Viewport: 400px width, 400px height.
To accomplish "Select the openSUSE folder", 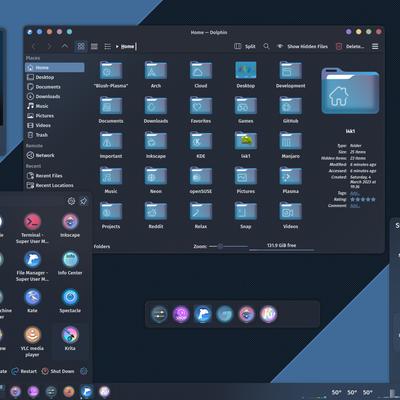I will coord(201,180).
